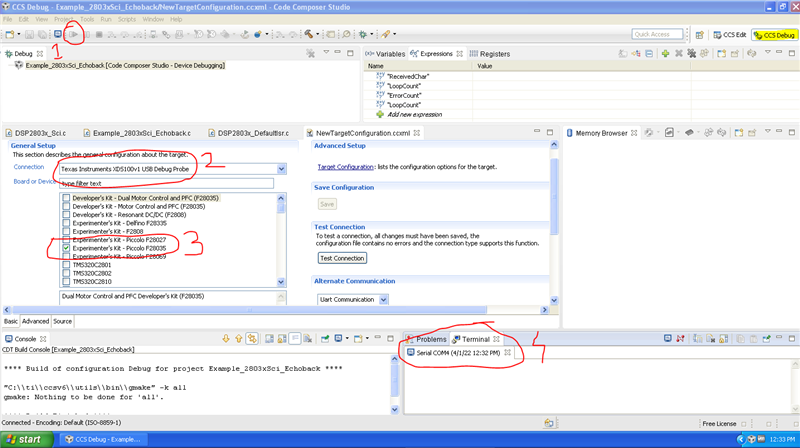
Task: Click the Board or Device filter text field
Action: (x=167, y=183)
